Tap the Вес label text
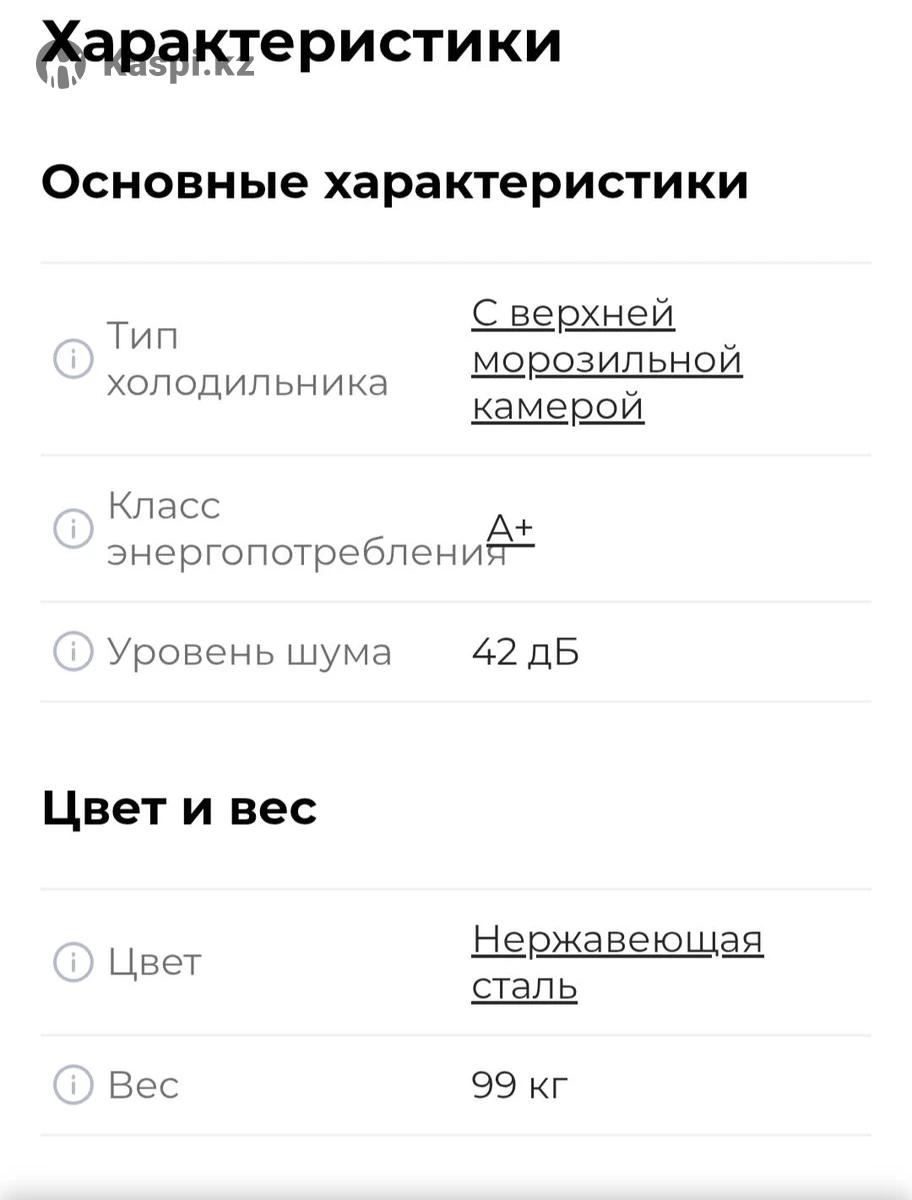The width and height of the screenshot is (912, 1200). pyautogui.click(x=143, y=1084)
